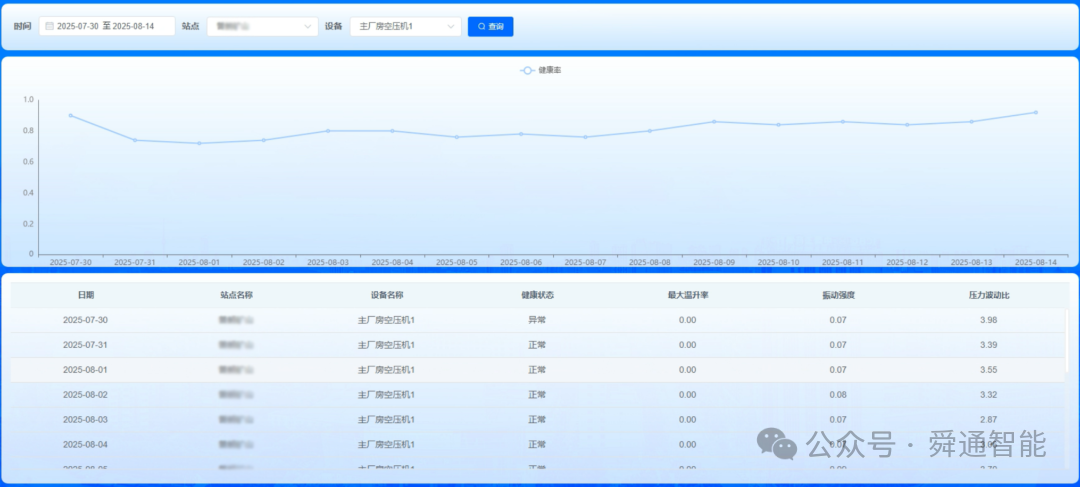Click the 2025-08-12 label on the chart x-axis
The height and width of the screenshot is (487, 1080).
pyautogui.click(x=907, y=262)
